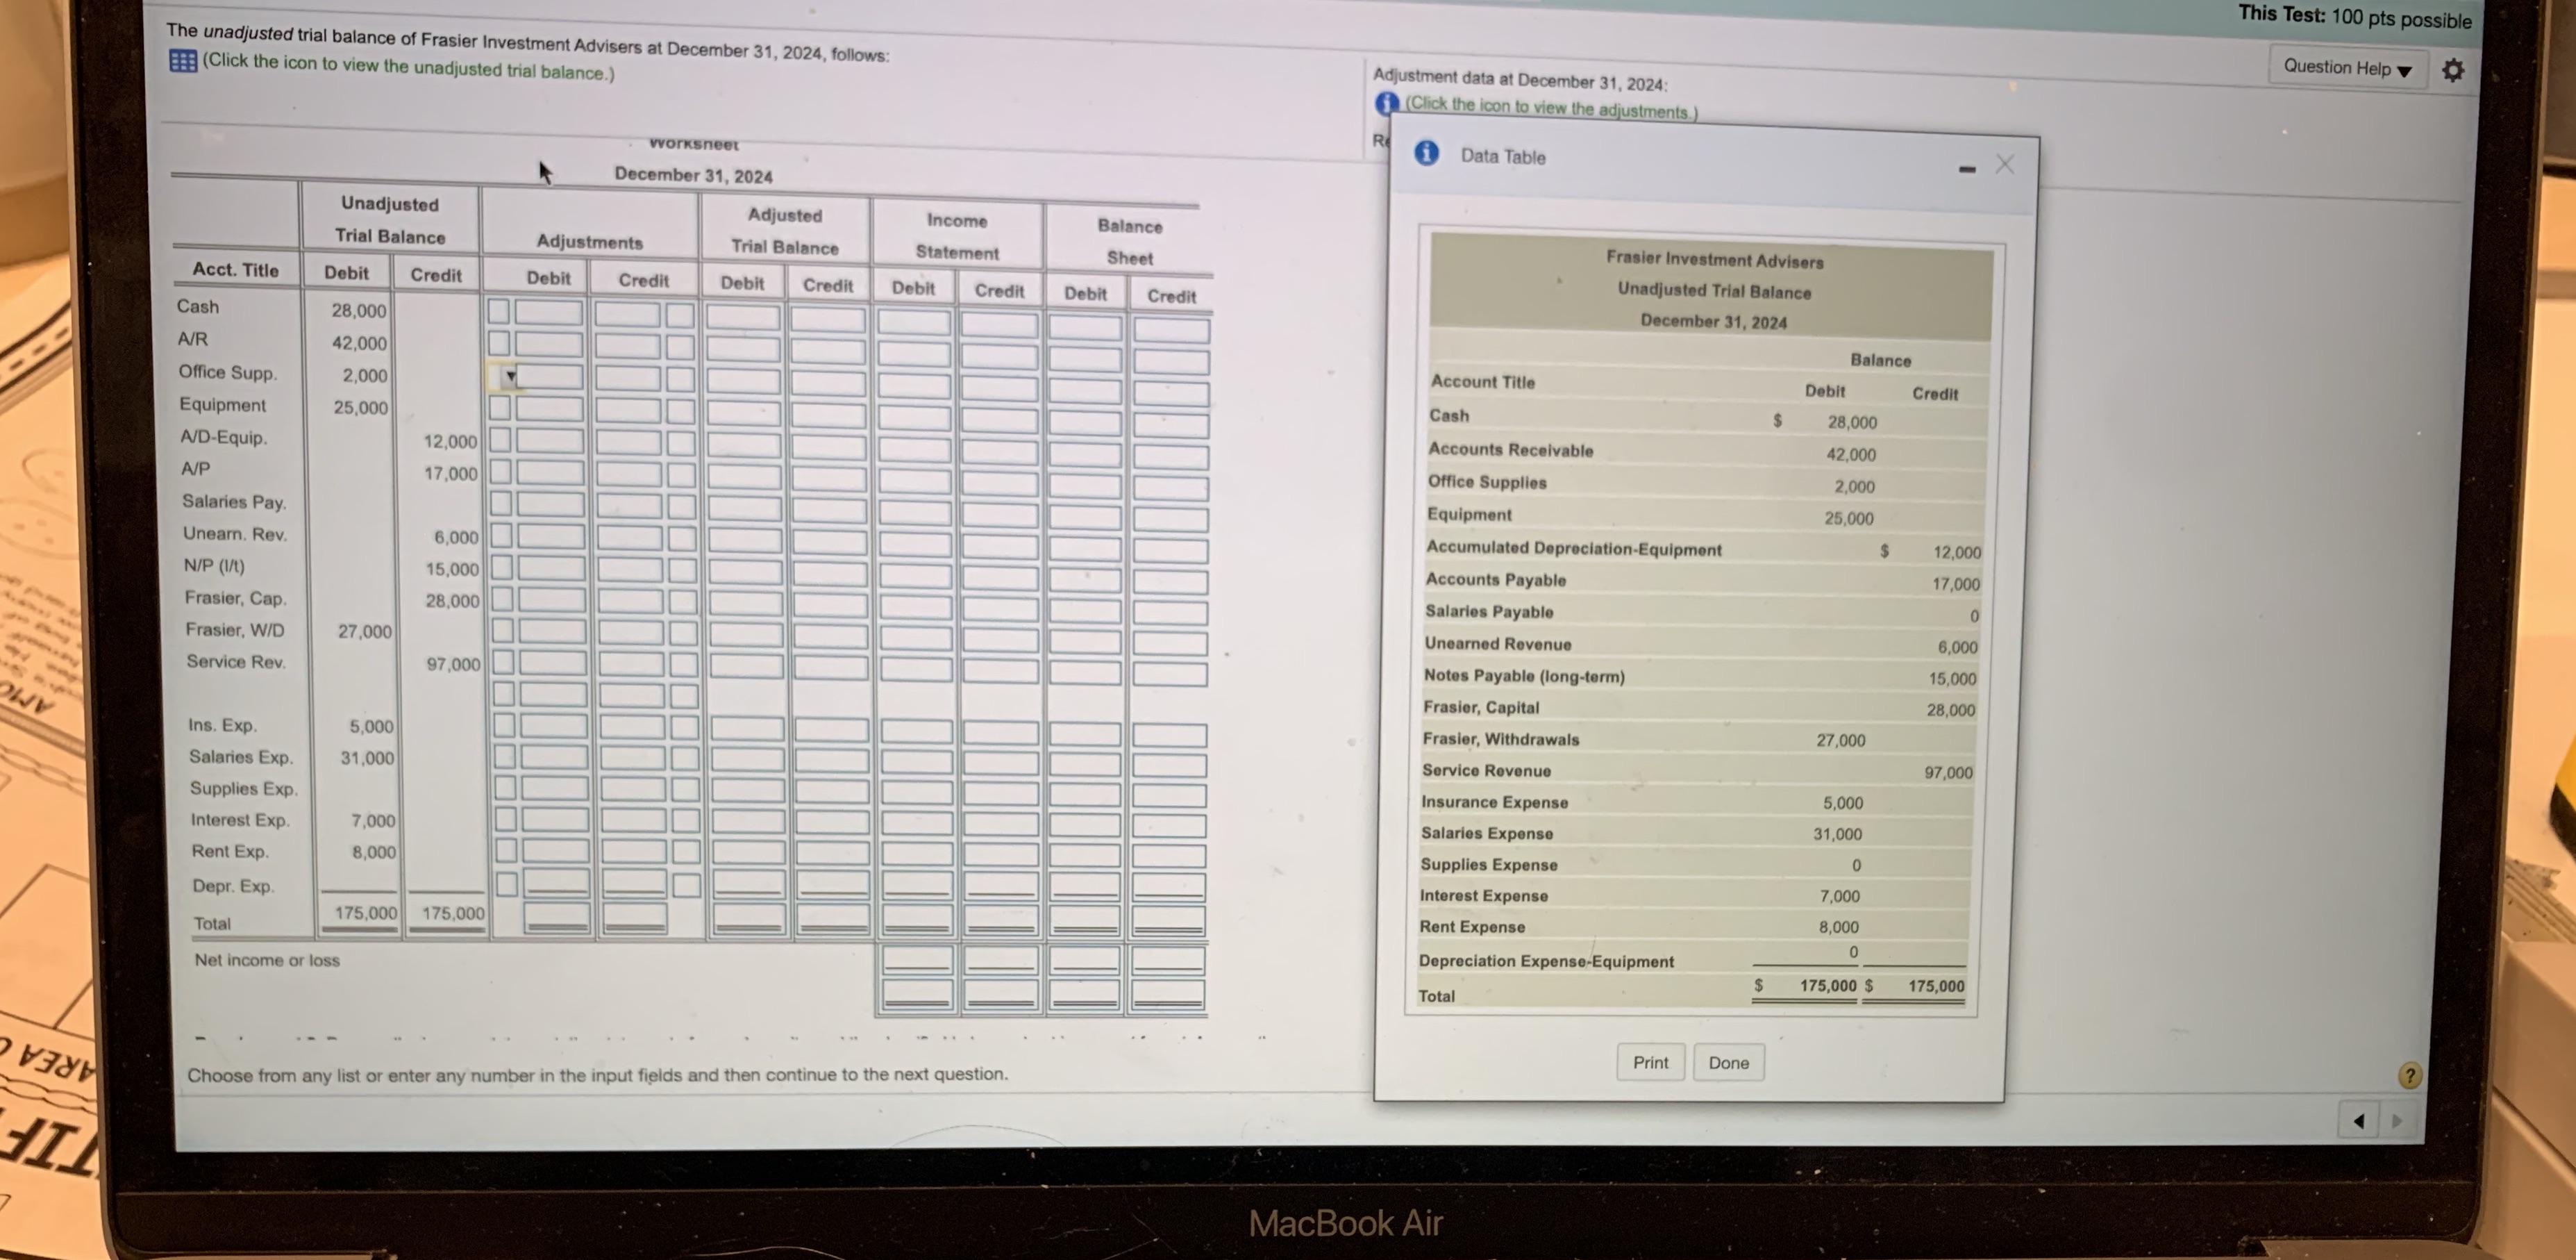Open Cash row adjustment credit reference box

click(x=680, y=316)
